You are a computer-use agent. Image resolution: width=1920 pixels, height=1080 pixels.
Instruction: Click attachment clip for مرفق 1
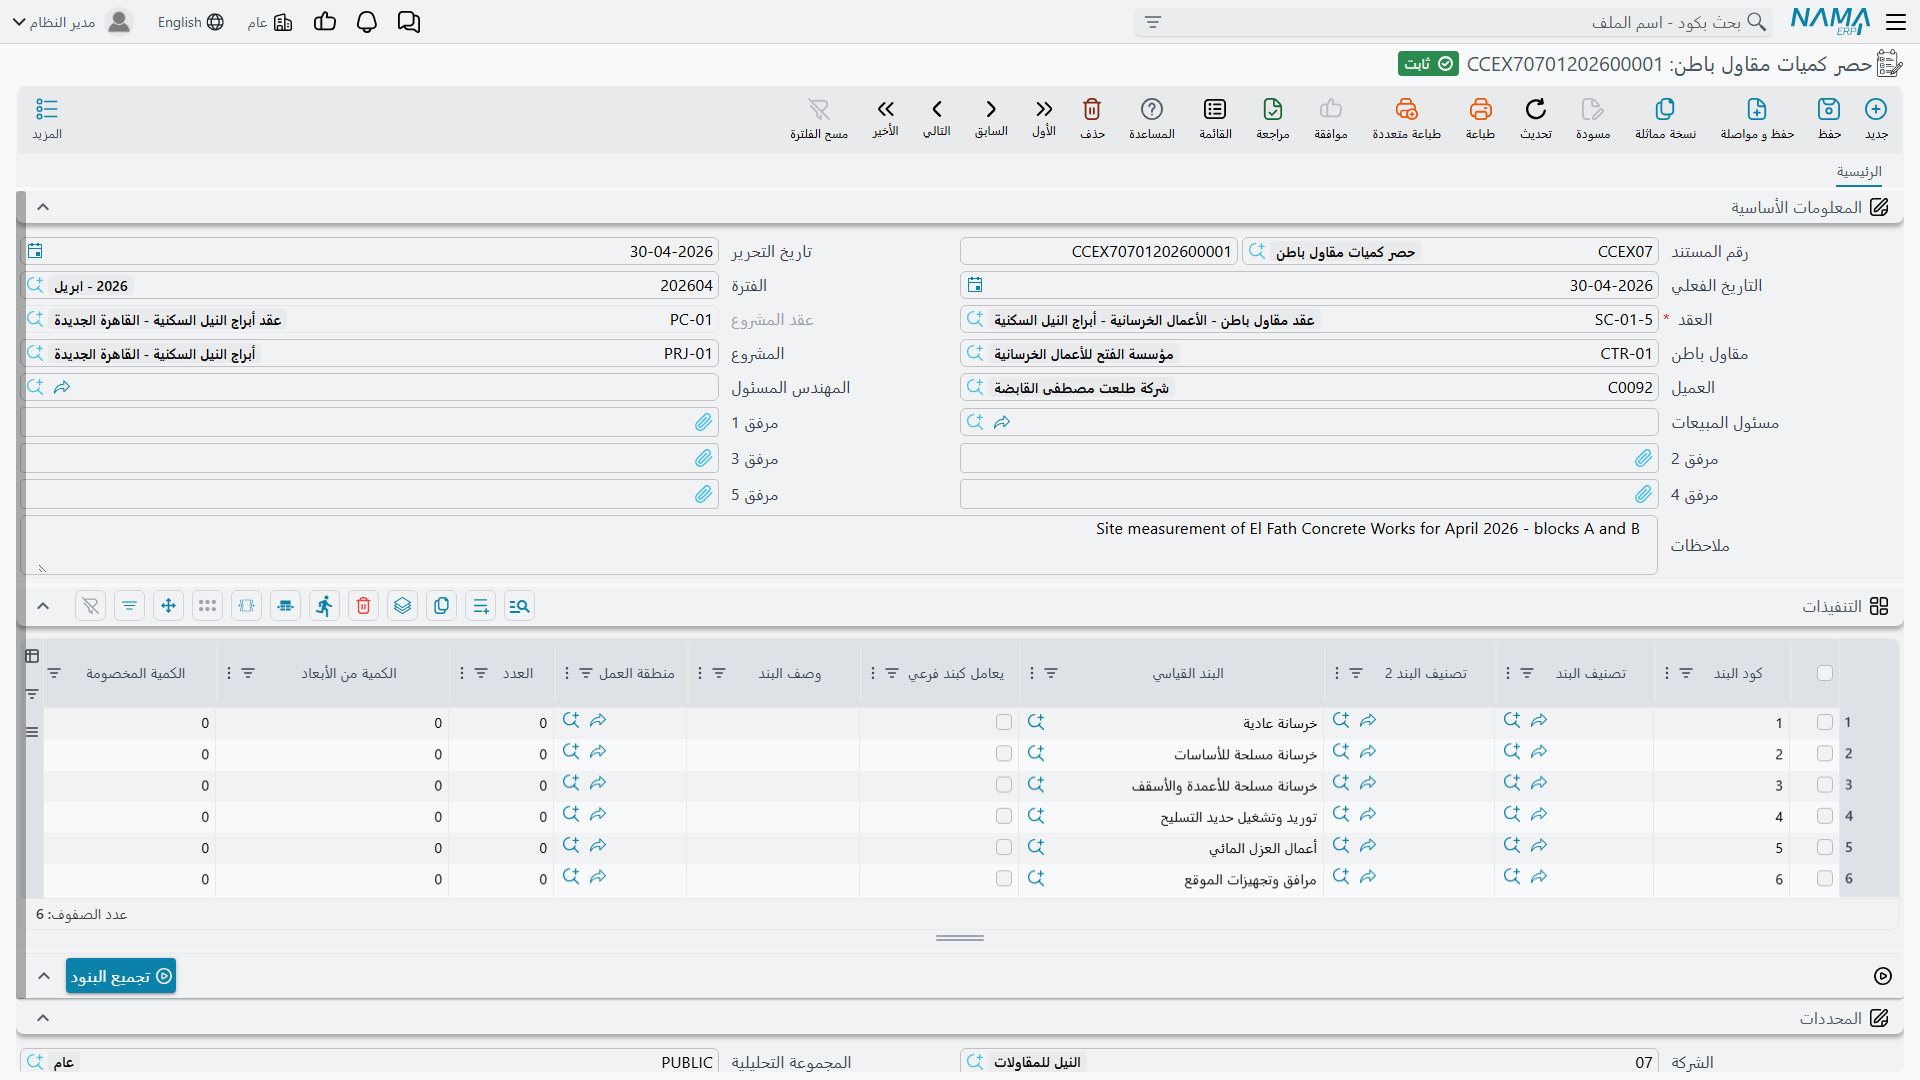(704, 423)
